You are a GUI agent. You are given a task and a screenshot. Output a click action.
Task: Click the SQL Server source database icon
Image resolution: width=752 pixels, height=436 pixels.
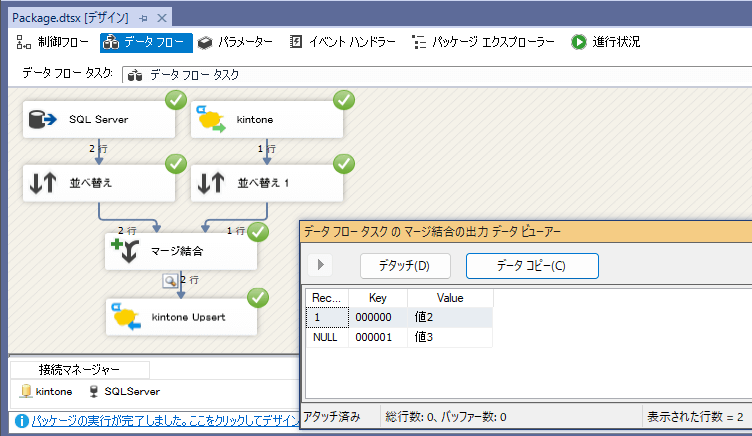42,119
